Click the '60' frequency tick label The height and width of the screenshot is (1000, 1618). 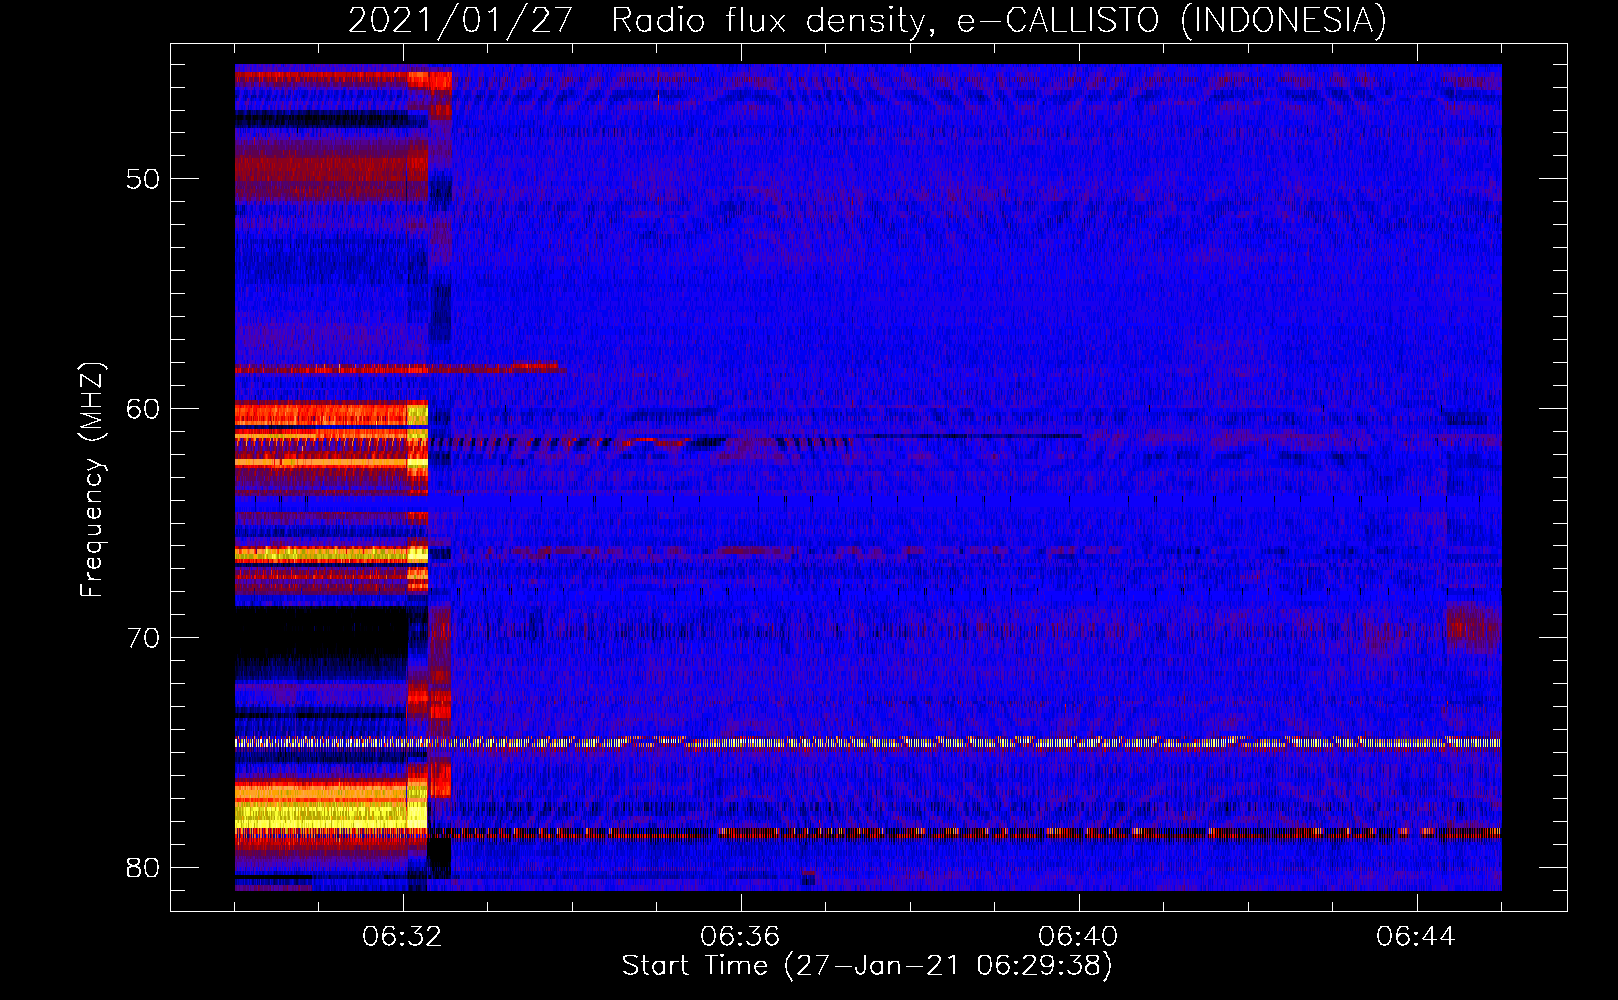142,408
